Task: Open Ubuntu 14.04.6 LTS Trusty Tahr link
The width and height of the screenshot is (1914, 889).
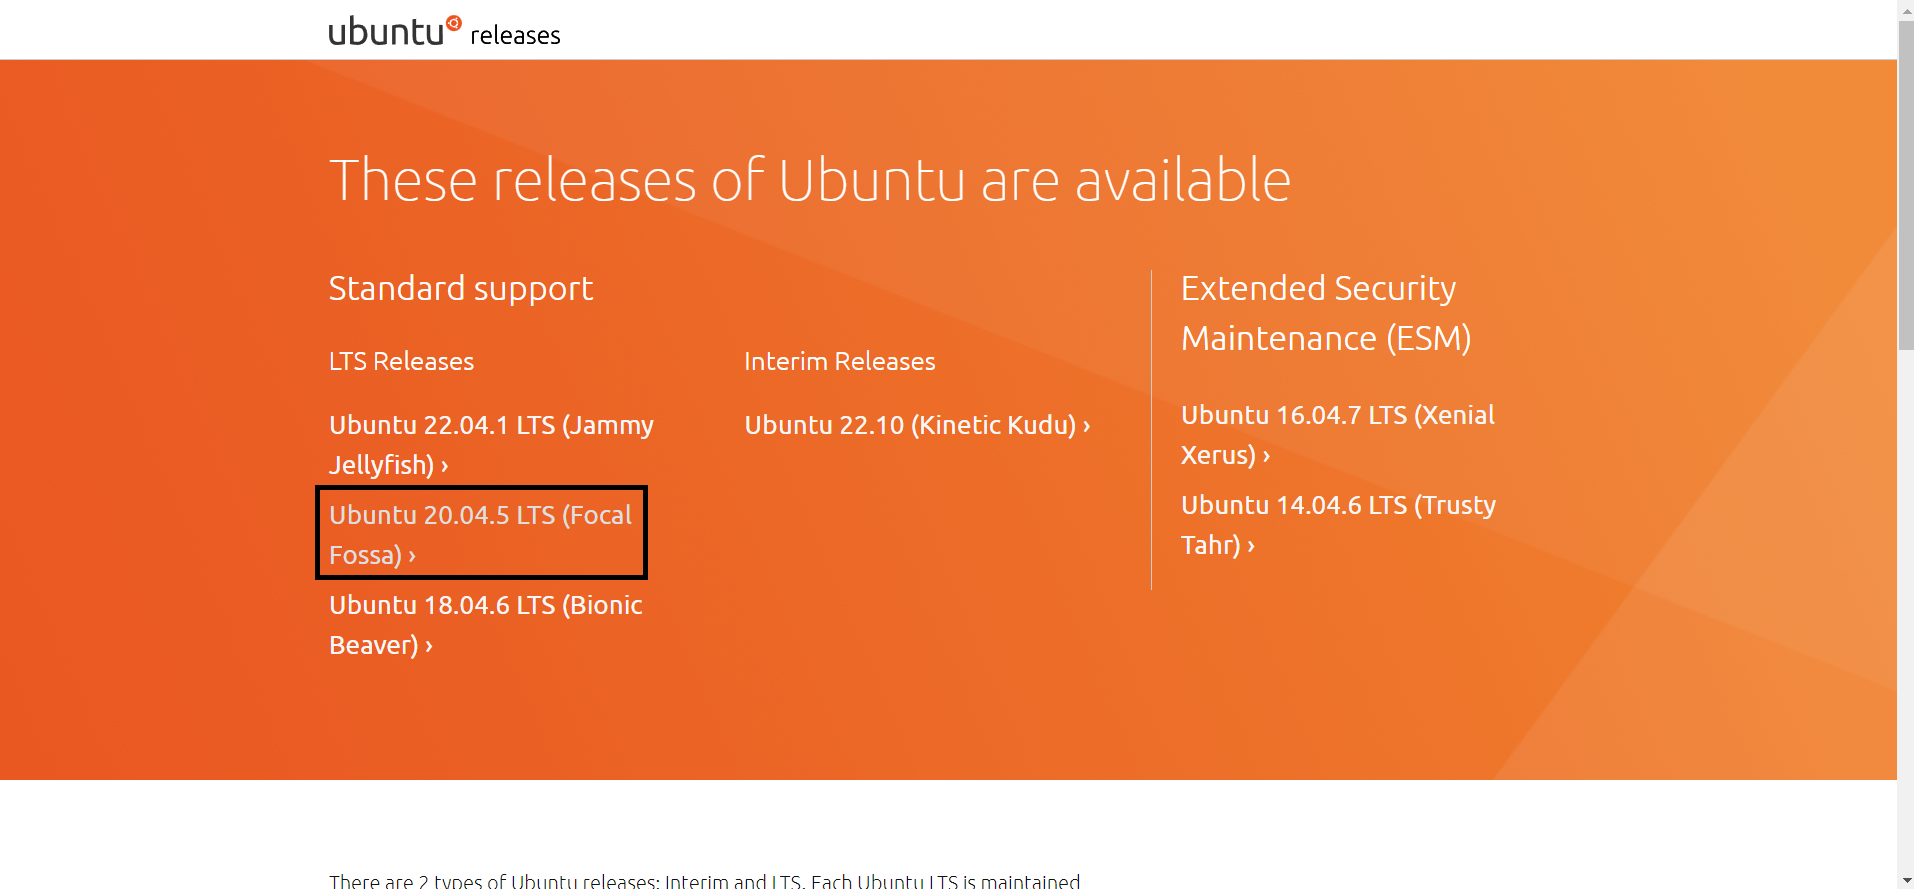Action: 1338,525
